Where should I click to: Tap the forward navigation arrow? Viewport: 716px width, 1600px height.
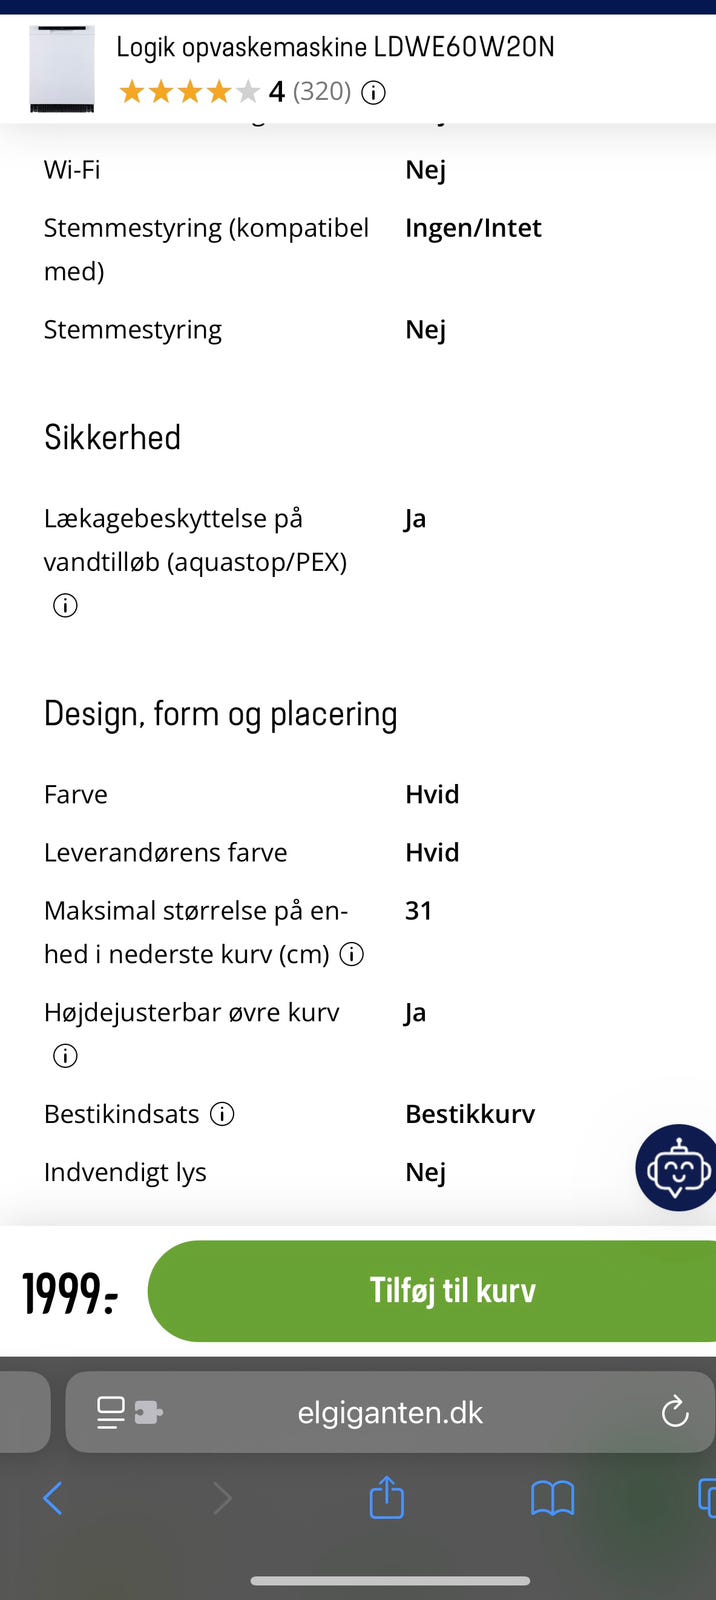click(221, 1498)
